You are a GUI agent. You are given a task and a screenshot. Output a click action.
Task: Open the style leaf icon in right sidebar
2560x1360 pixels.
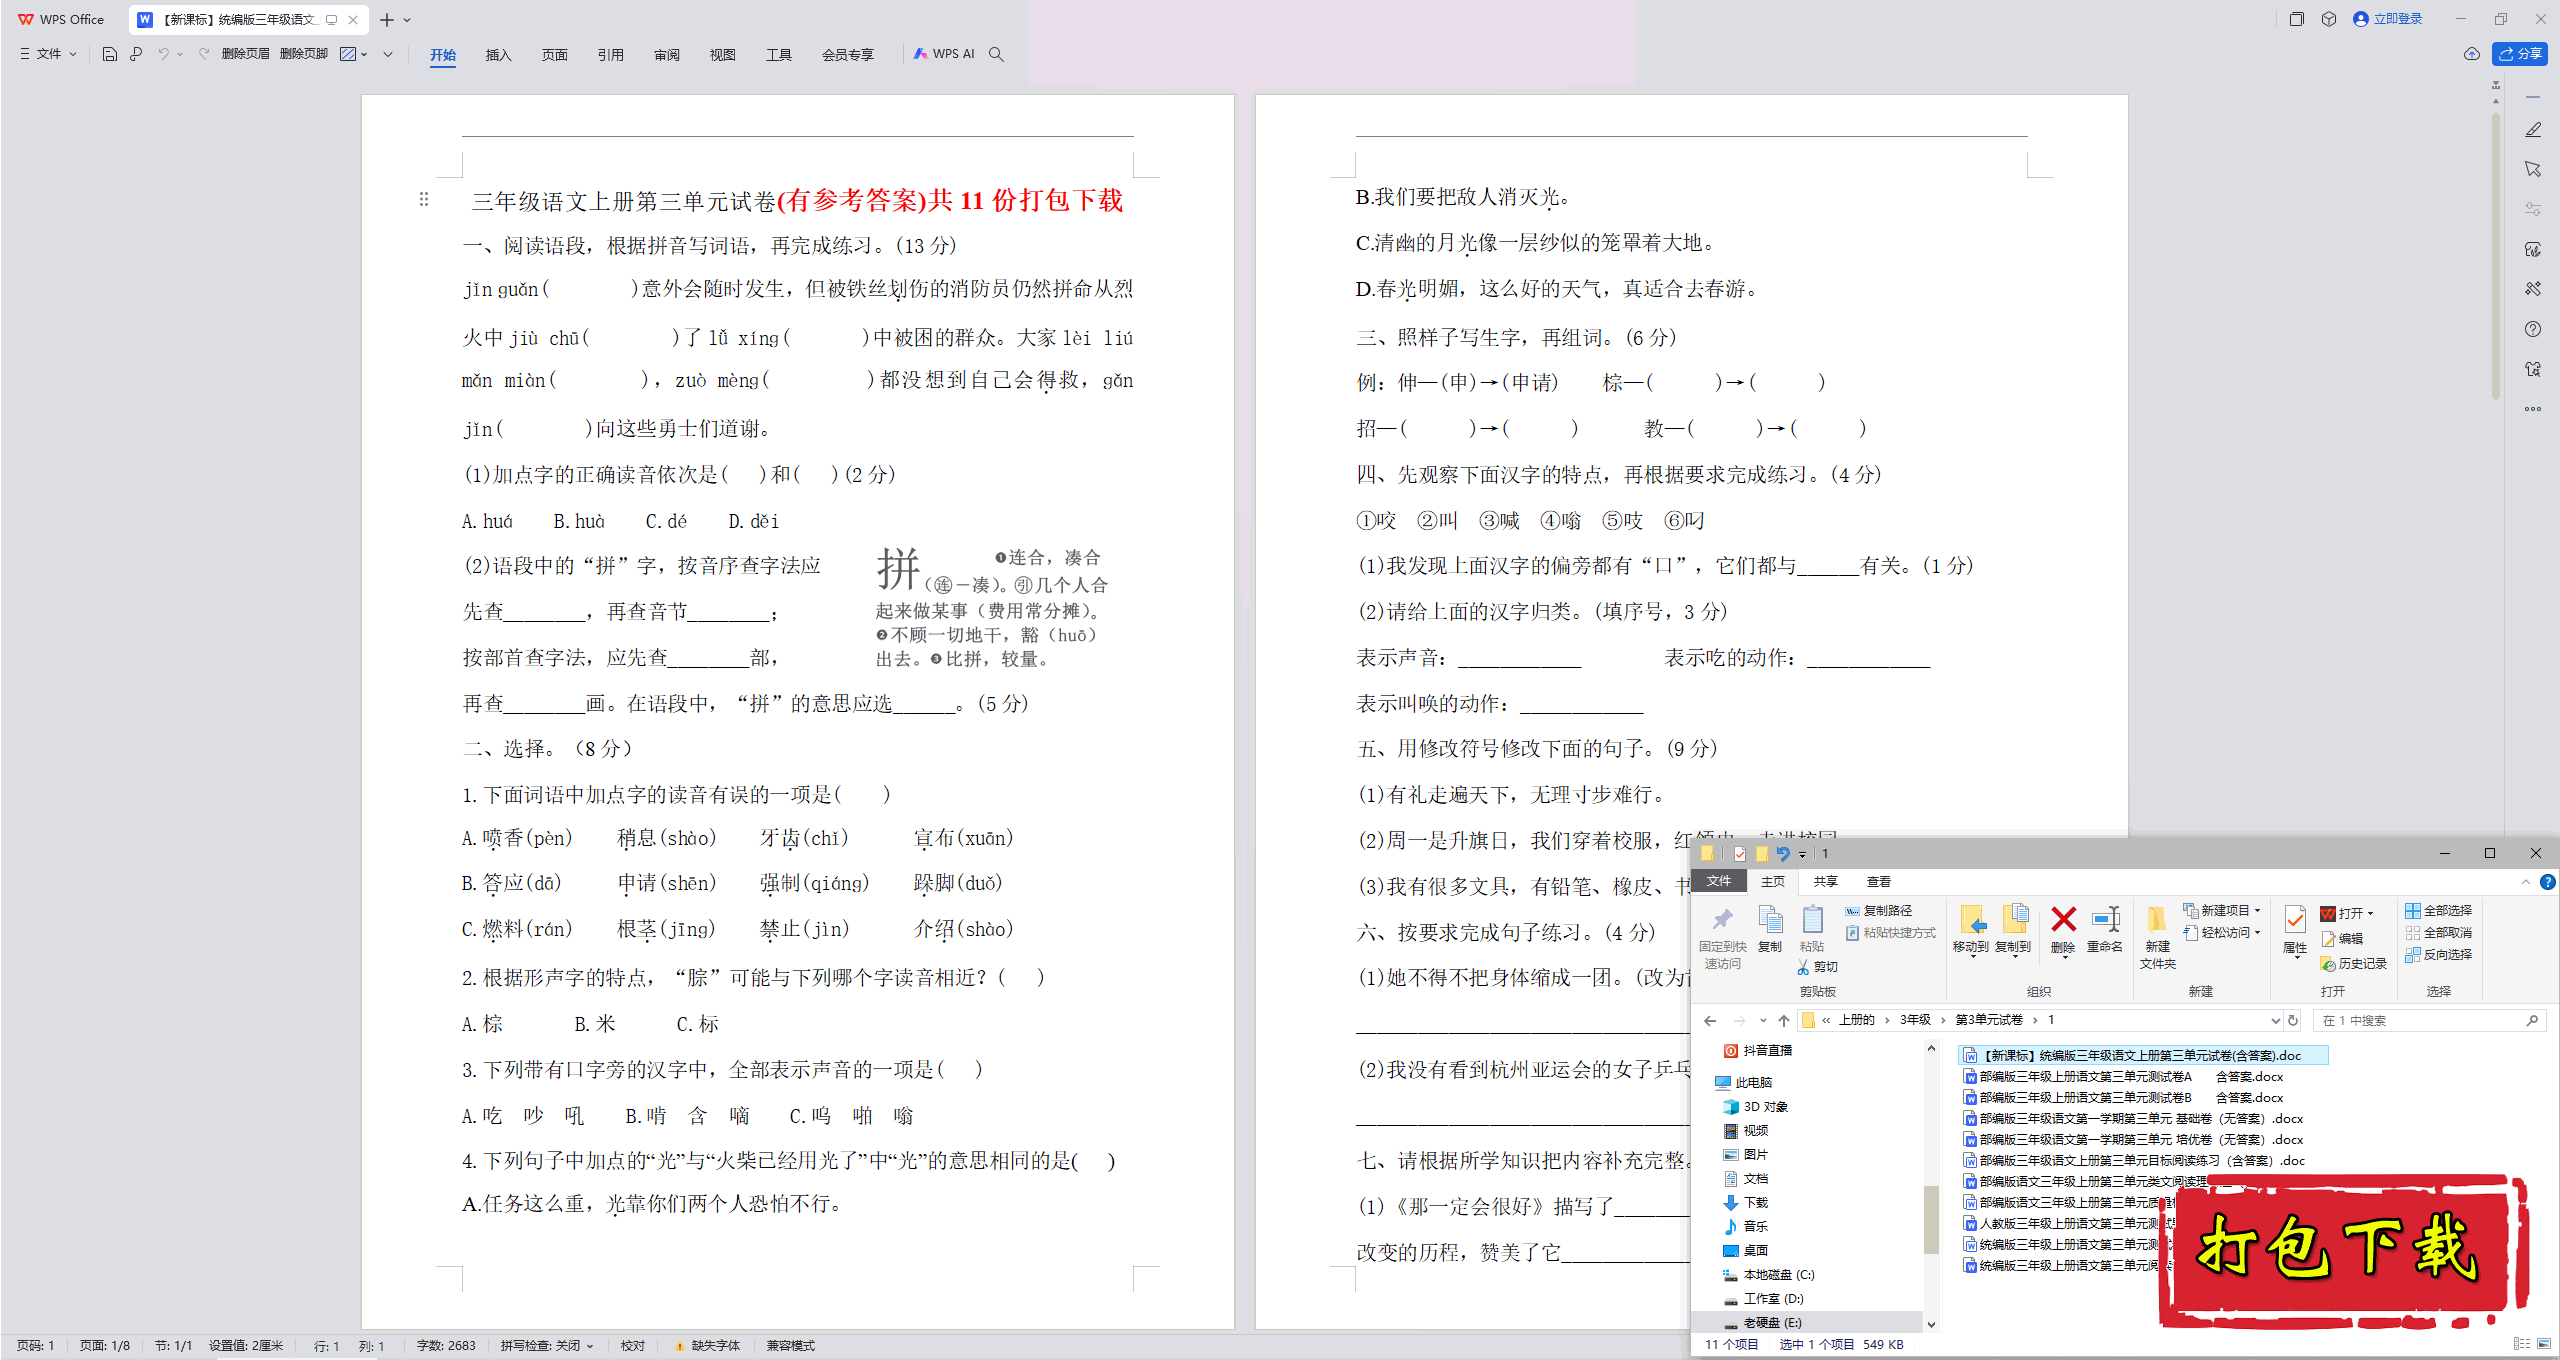coord(2533,249)
